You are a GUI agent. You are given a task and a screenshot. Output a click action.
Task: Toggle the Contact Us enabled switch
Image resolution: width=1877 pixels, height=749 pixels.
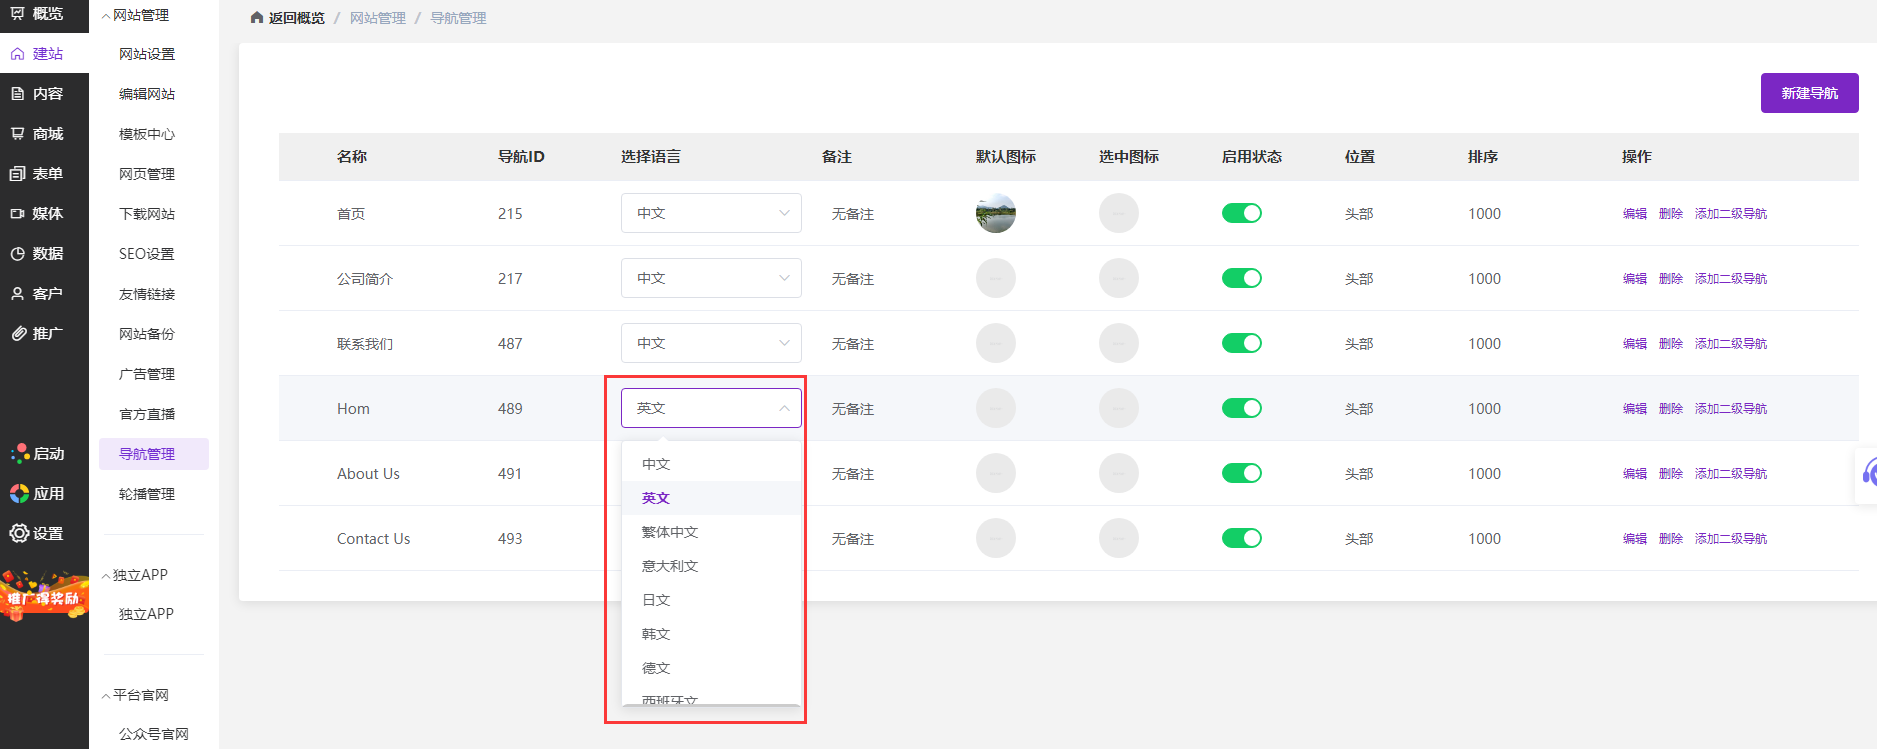click(1241, 538)
